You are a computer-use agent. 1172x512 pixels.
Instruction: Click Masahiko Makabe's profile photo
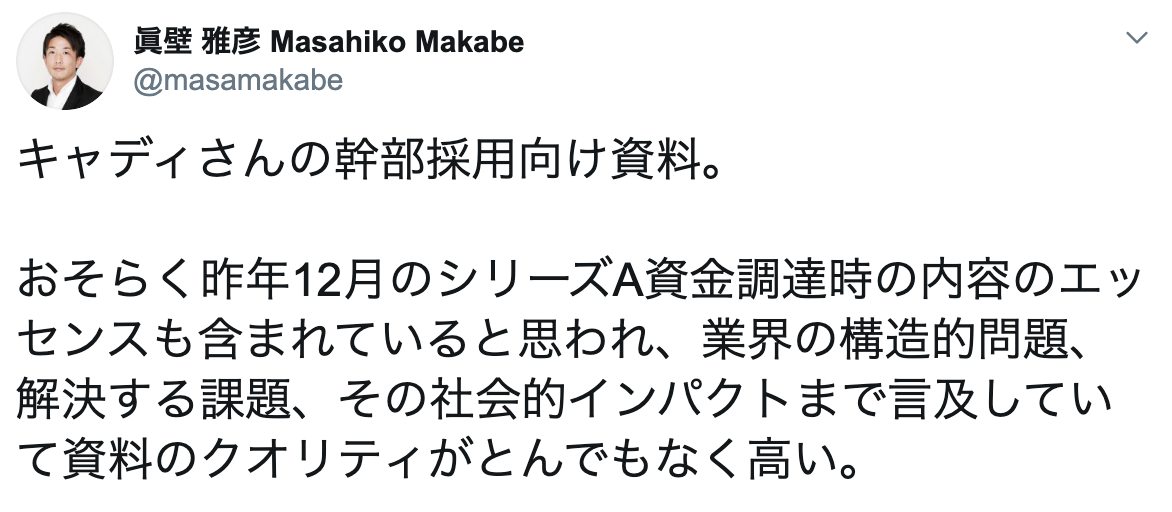click(x=66, y=63)
